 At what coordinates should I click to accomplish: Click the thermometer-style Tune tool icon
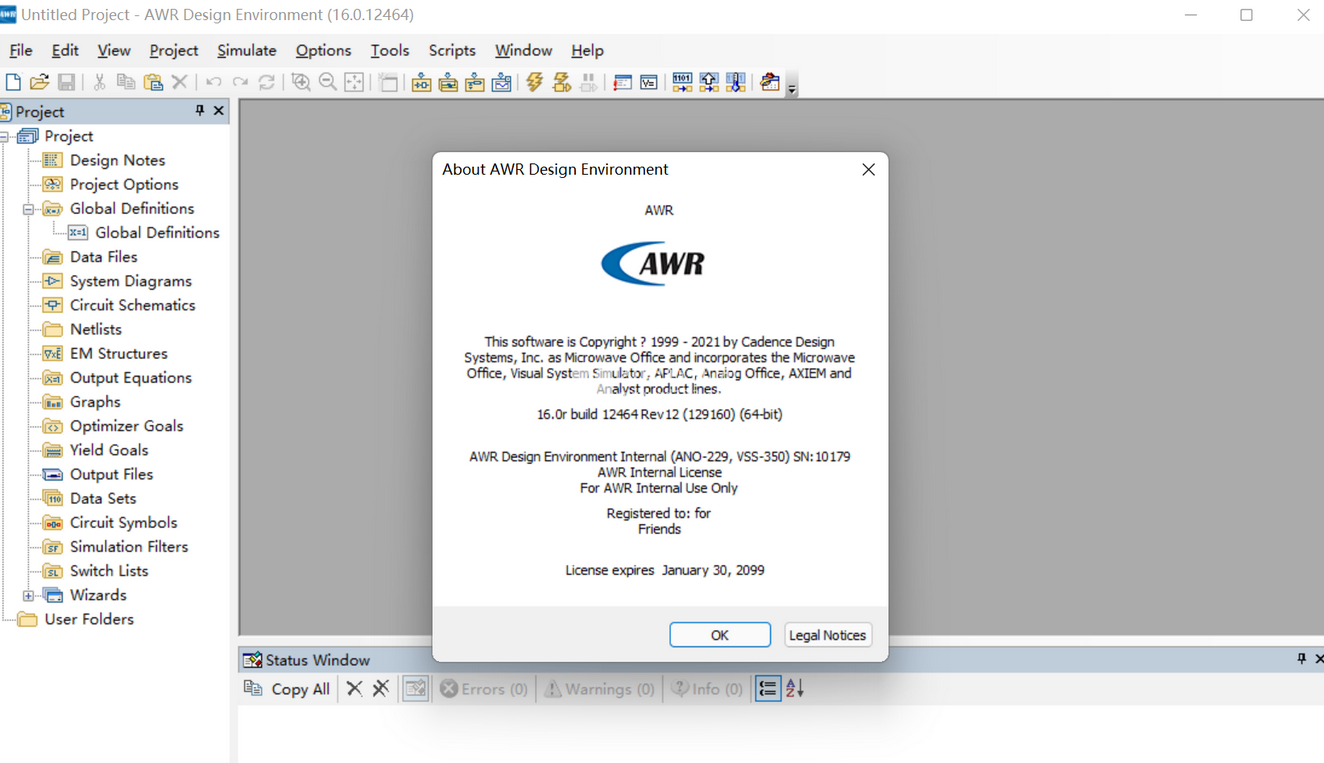(x=736, y=82)
